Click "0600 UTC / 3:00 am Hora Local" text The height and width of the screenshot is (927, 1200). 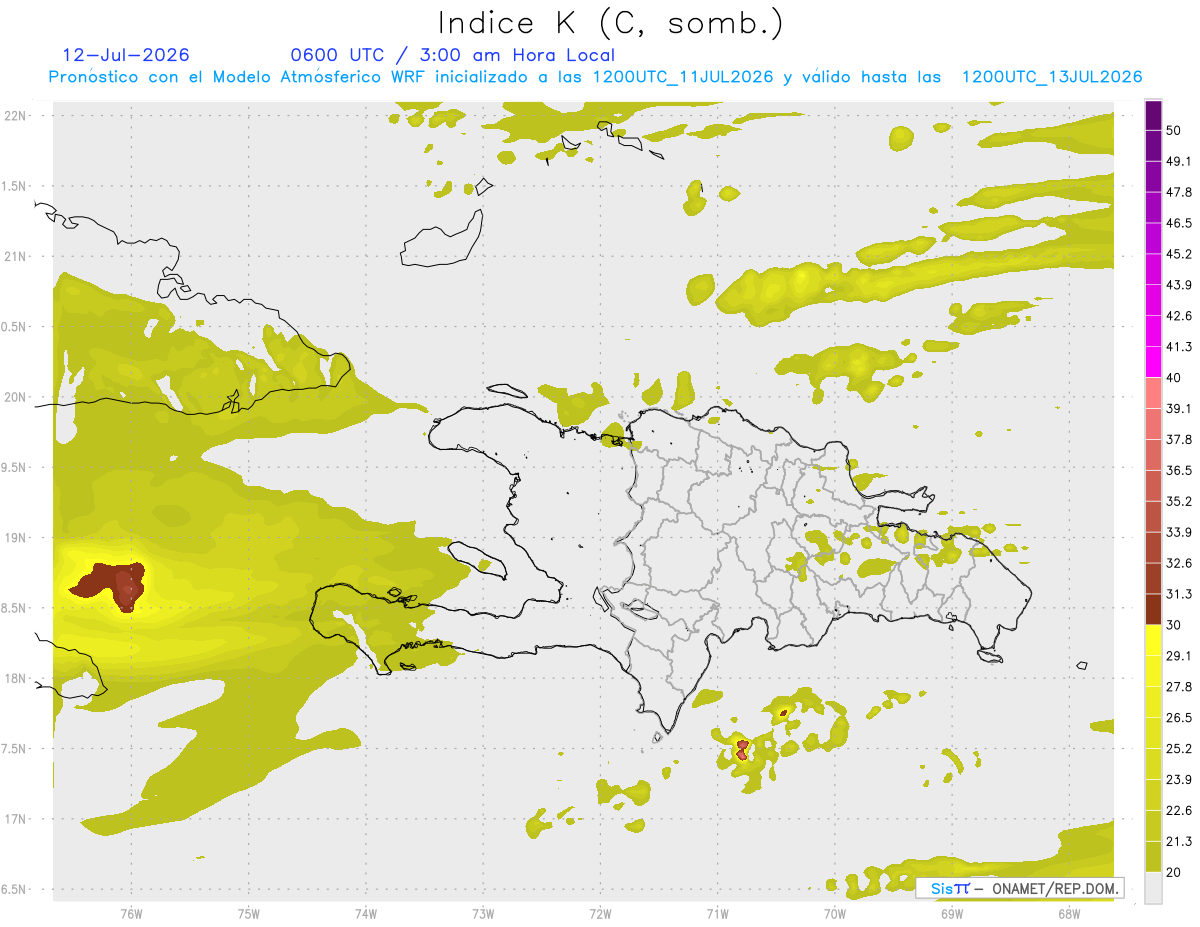(452, 55)
